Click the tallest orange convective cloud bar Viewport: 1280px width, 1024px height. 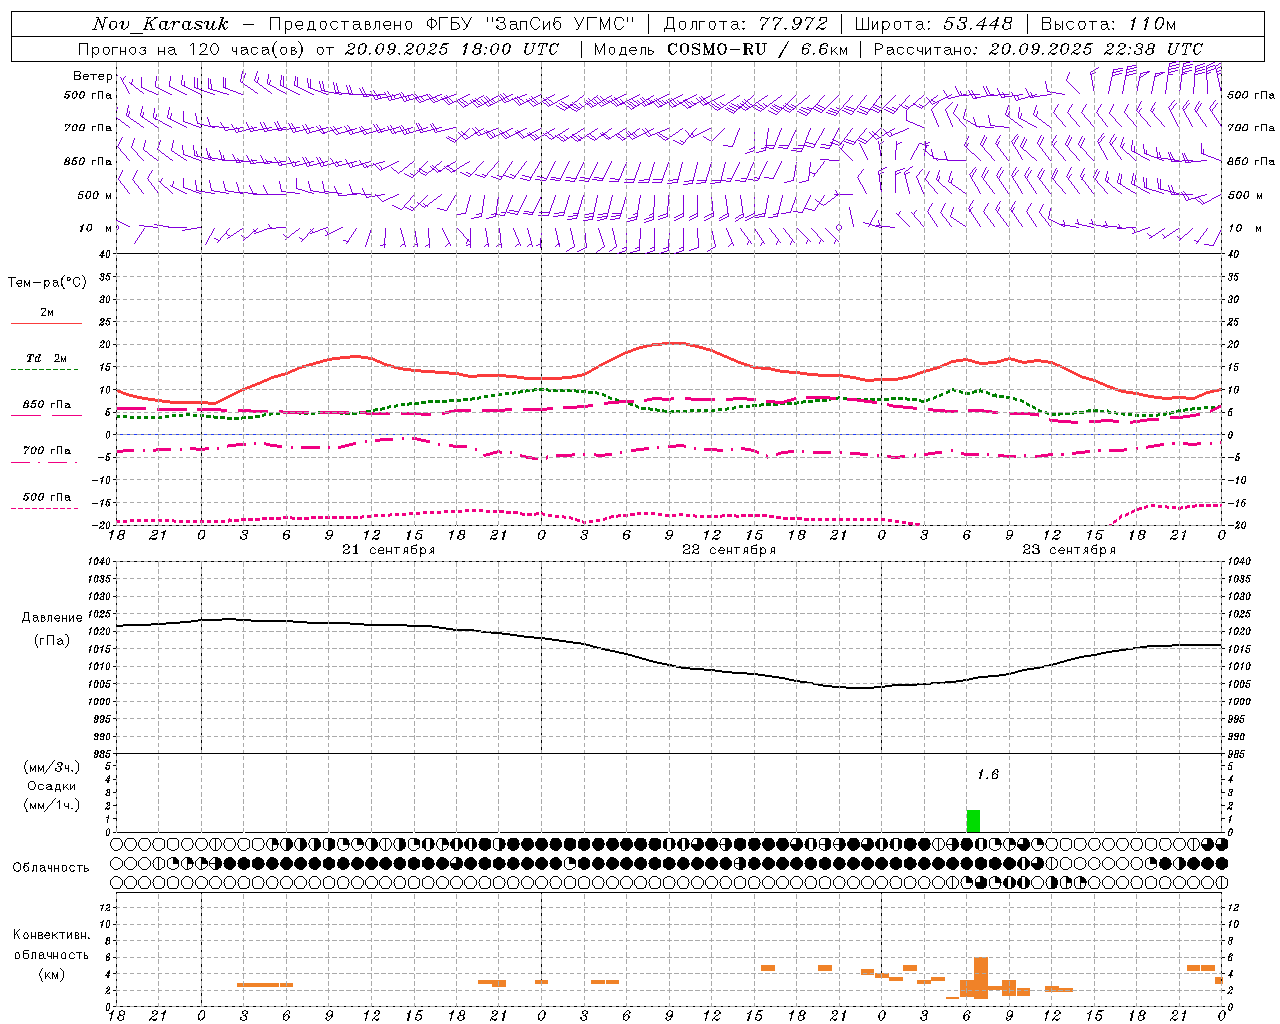tap(981, 978)
